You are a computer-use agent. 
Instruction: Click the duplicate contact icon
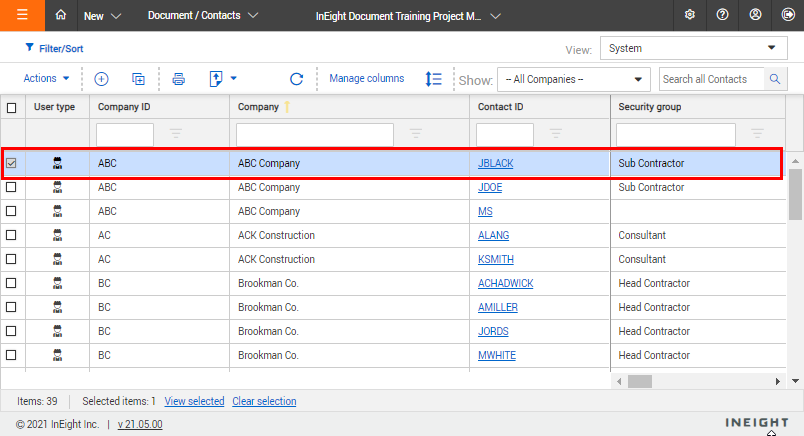138,79
